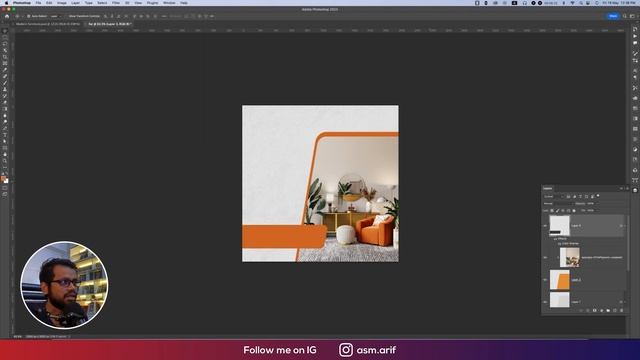The image size is (640, 360).
Task: Create new group in Layers panel
Action: point(608,311)
